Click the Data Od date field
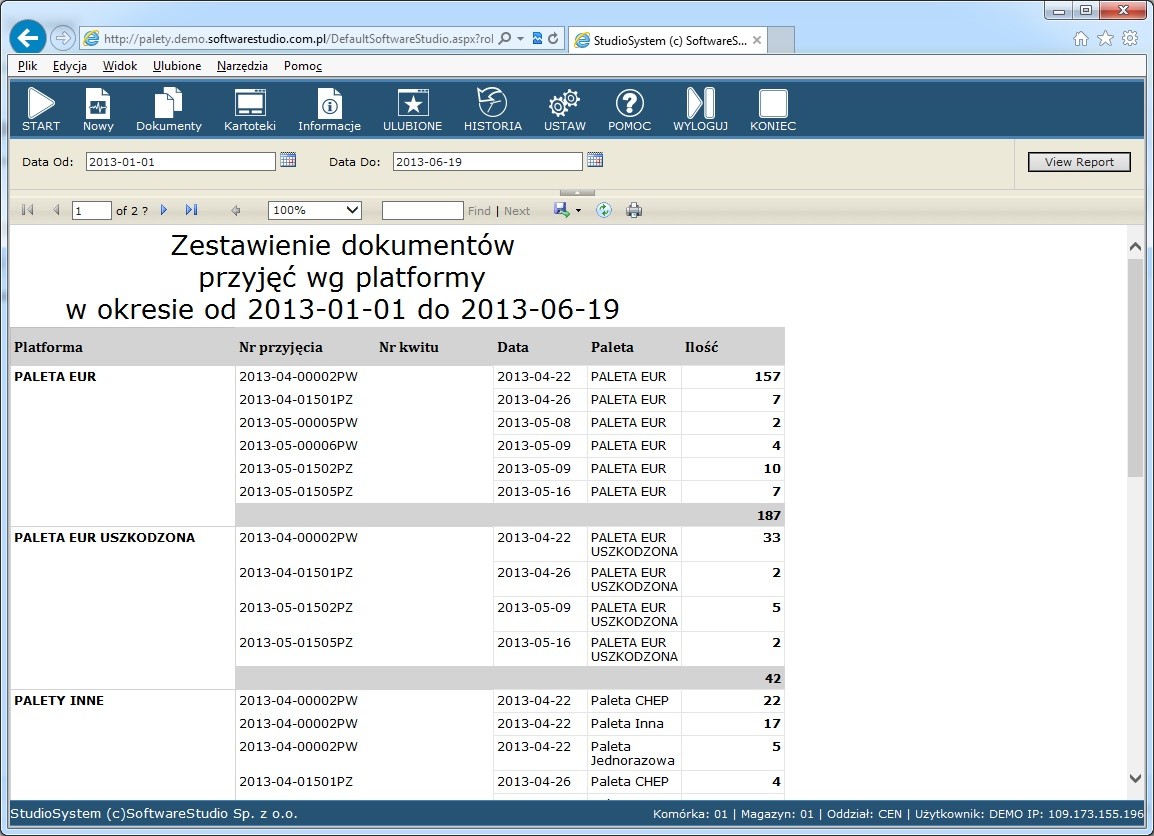The width and height of the screenshot is (1154, 836). click(180, 161)
